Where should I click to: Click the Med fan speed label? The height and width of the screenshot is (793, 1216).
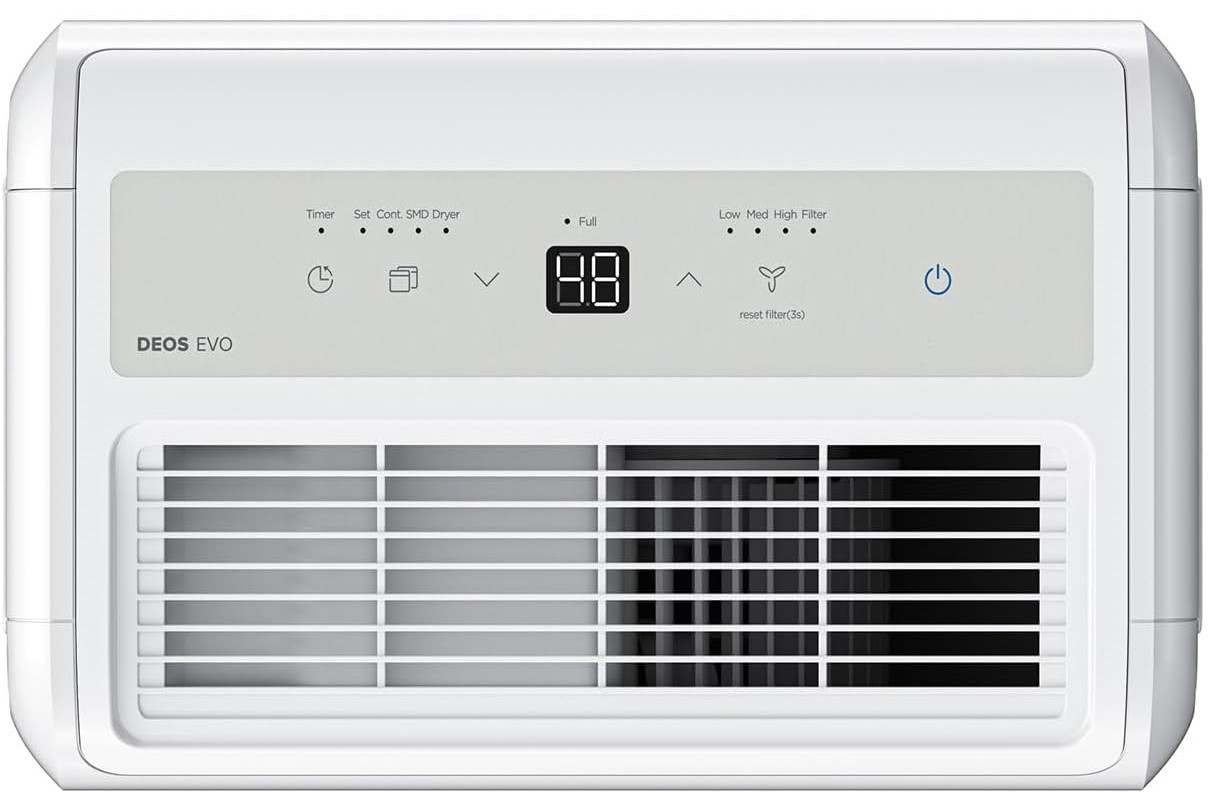tap(757, 214)
